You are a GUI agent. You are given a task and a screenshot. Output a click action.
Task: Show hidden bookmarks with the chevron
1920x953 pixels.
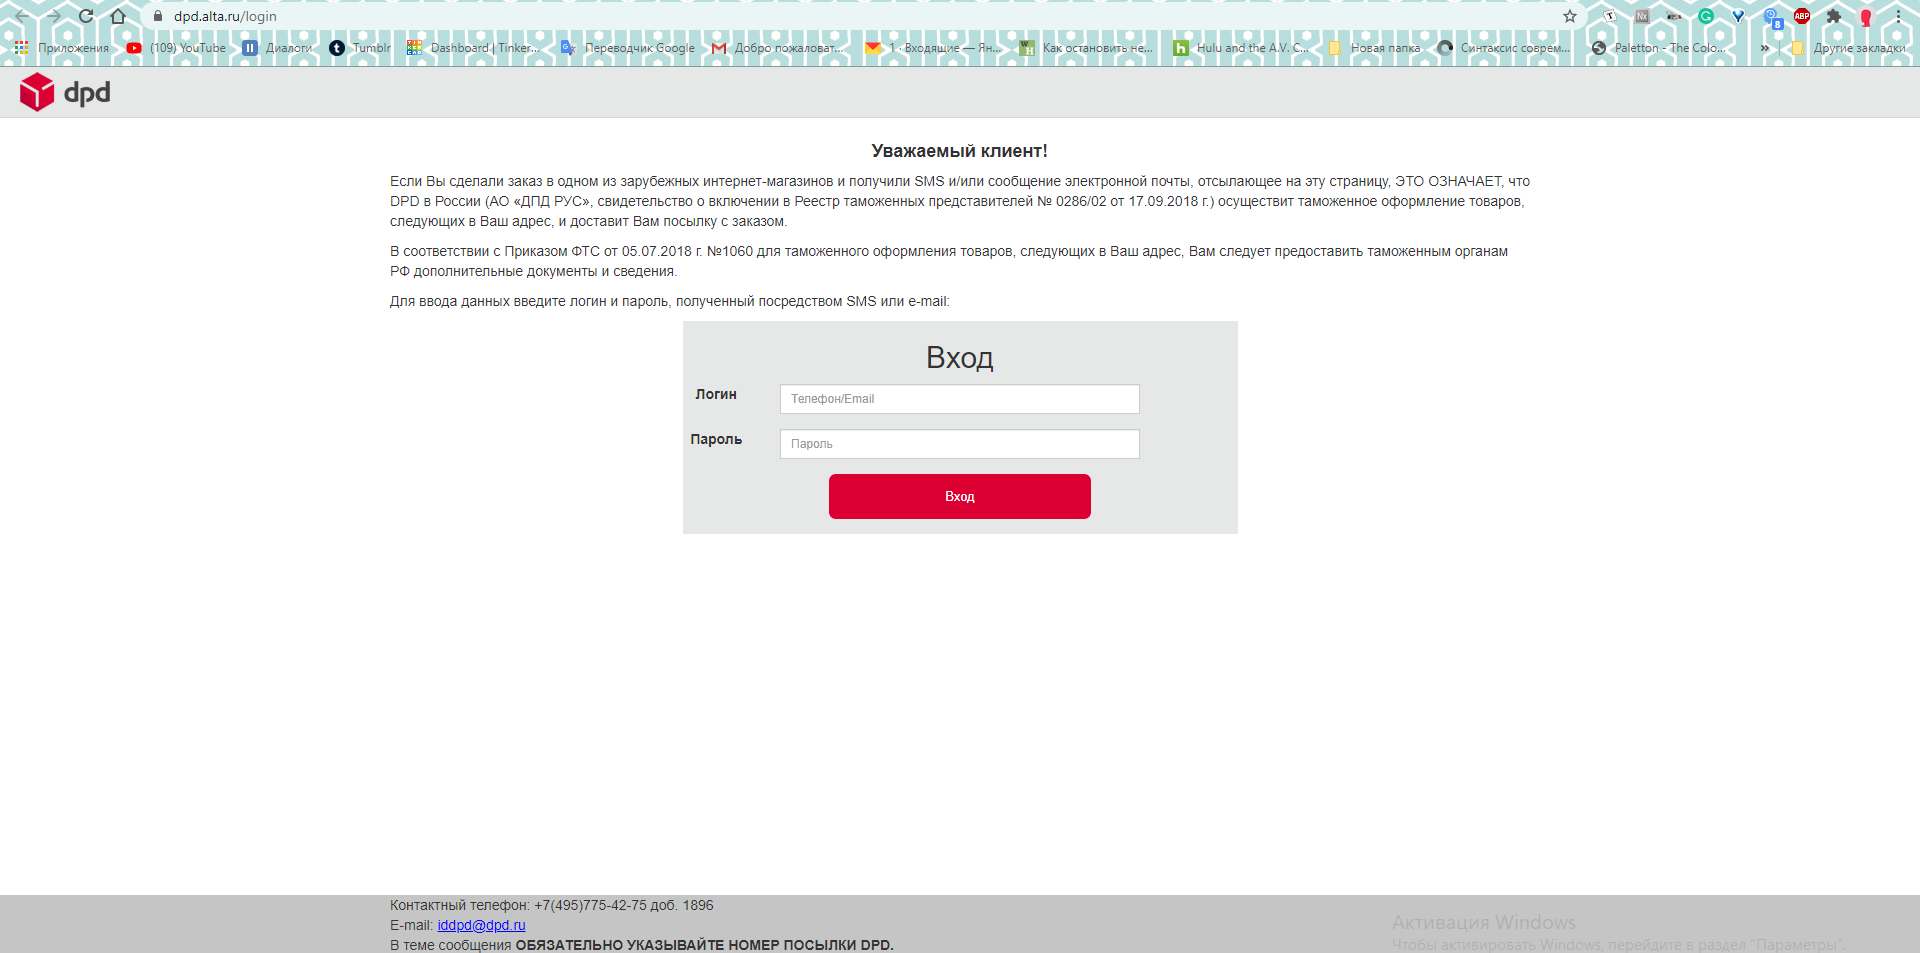(1765, 48)
